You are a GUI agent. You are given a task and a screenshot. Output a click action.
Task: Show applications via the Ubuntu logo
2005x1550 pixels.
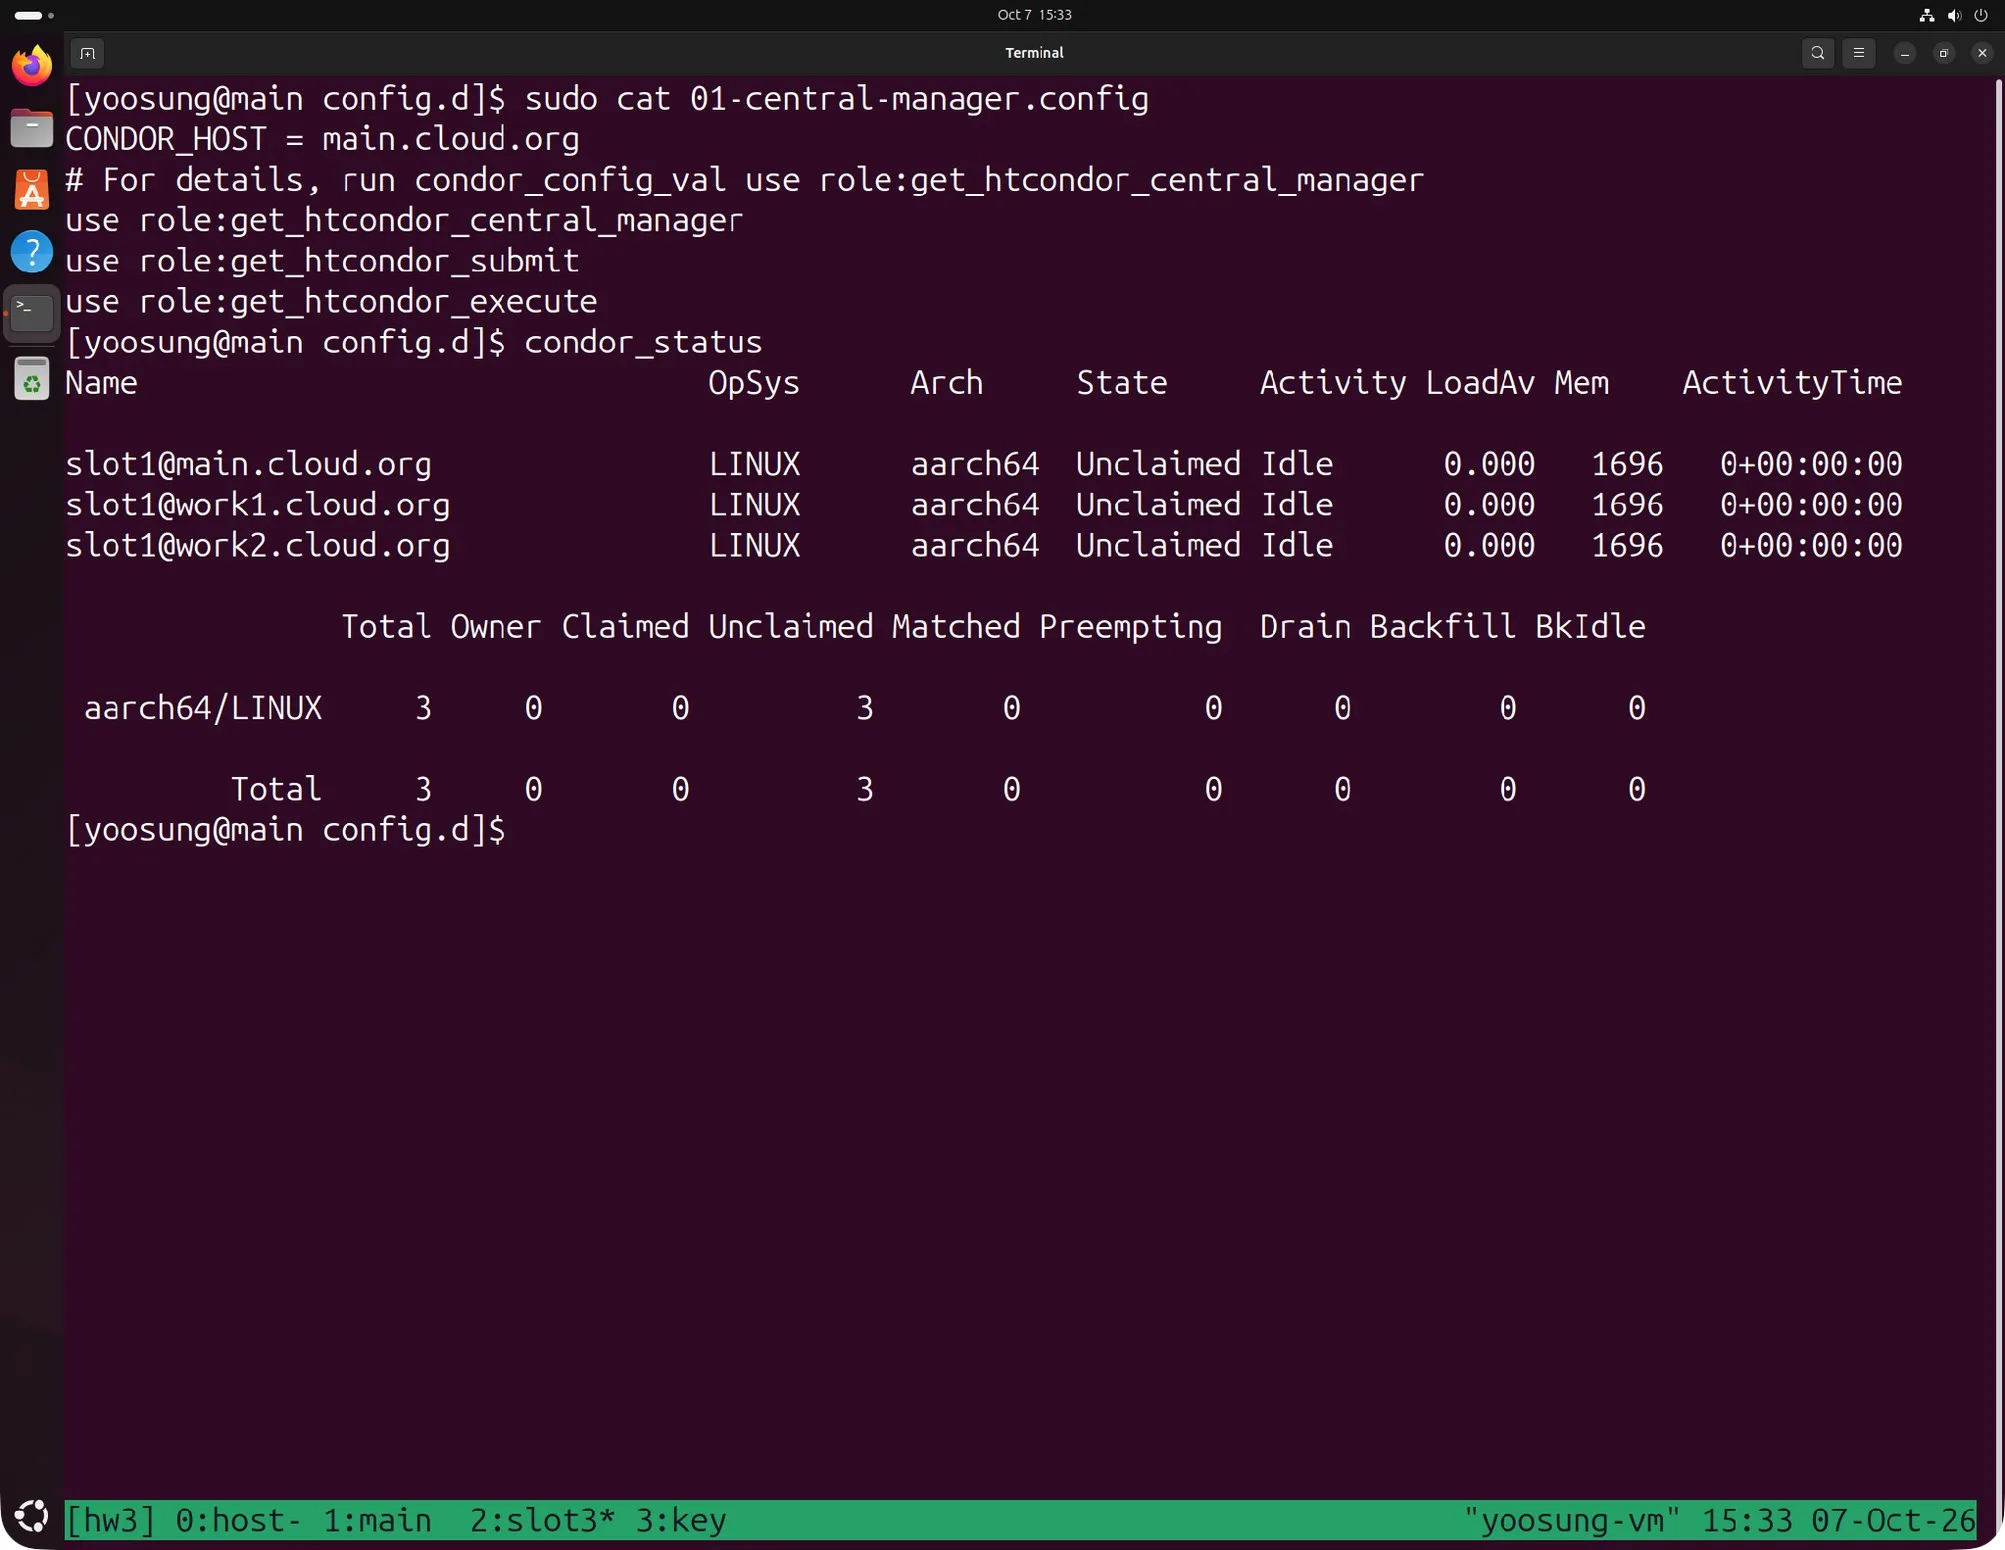(32, 1517)
